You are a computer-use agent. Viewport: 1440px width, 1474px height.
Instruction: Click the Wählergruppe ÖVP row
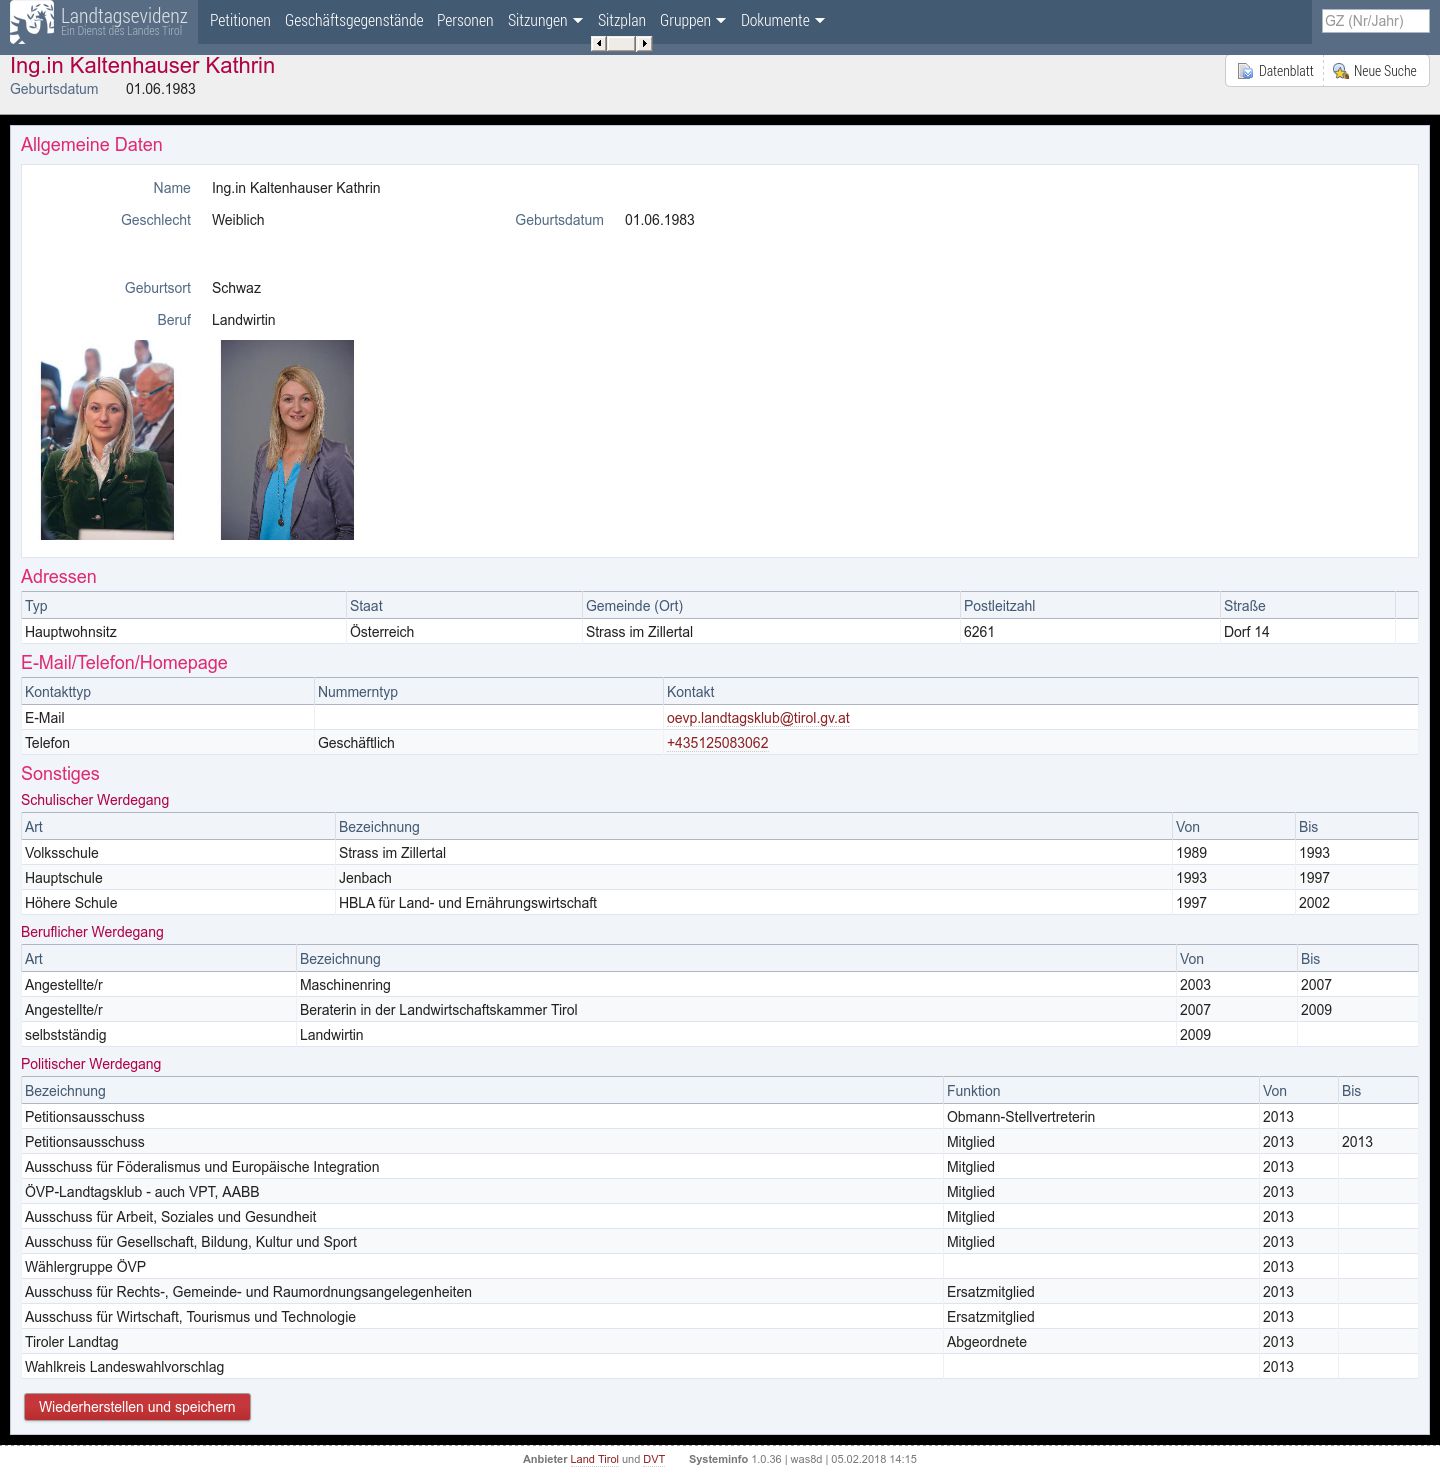click(x=720, y=1267)
